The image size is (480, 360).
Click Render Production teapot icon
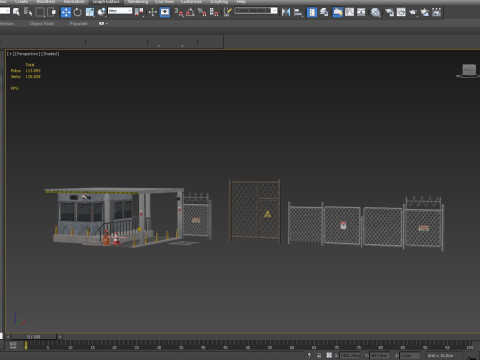click(413, 12)
